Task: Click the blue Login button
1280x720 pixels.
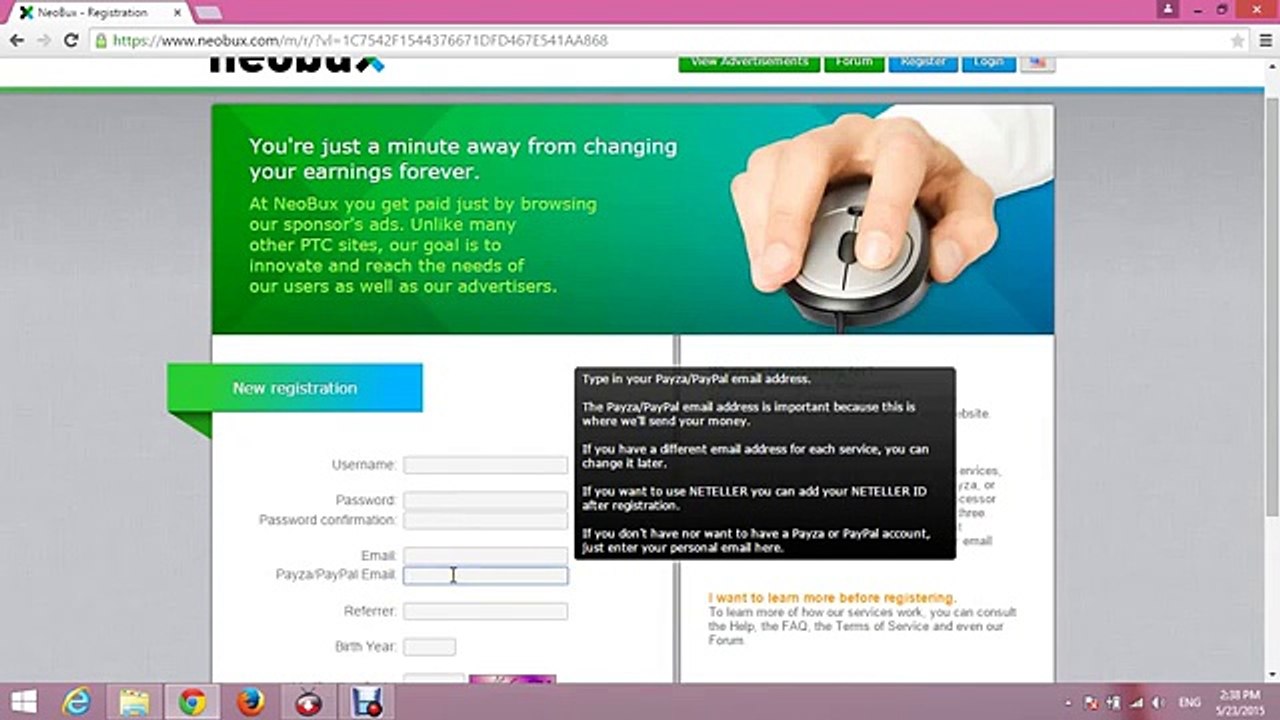Action: [988, 62]
